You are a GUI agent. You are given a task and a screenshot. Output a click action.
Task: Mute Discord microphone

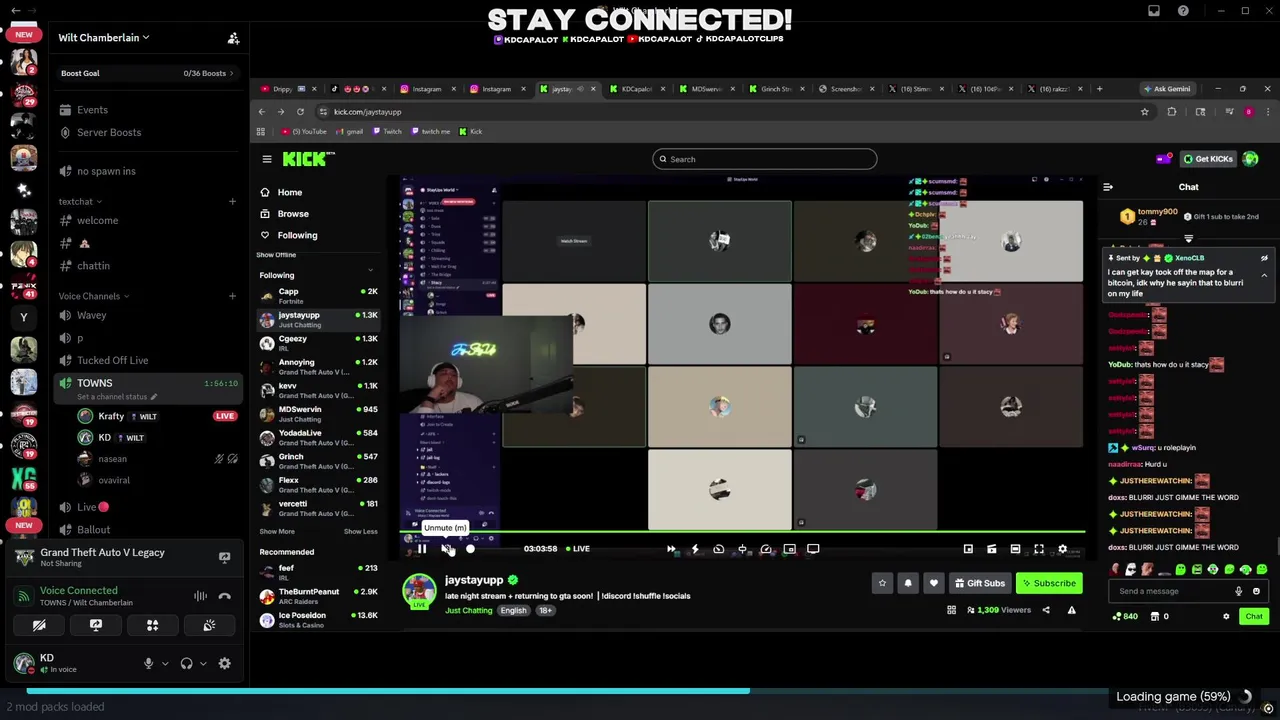[x=148, y=663]
